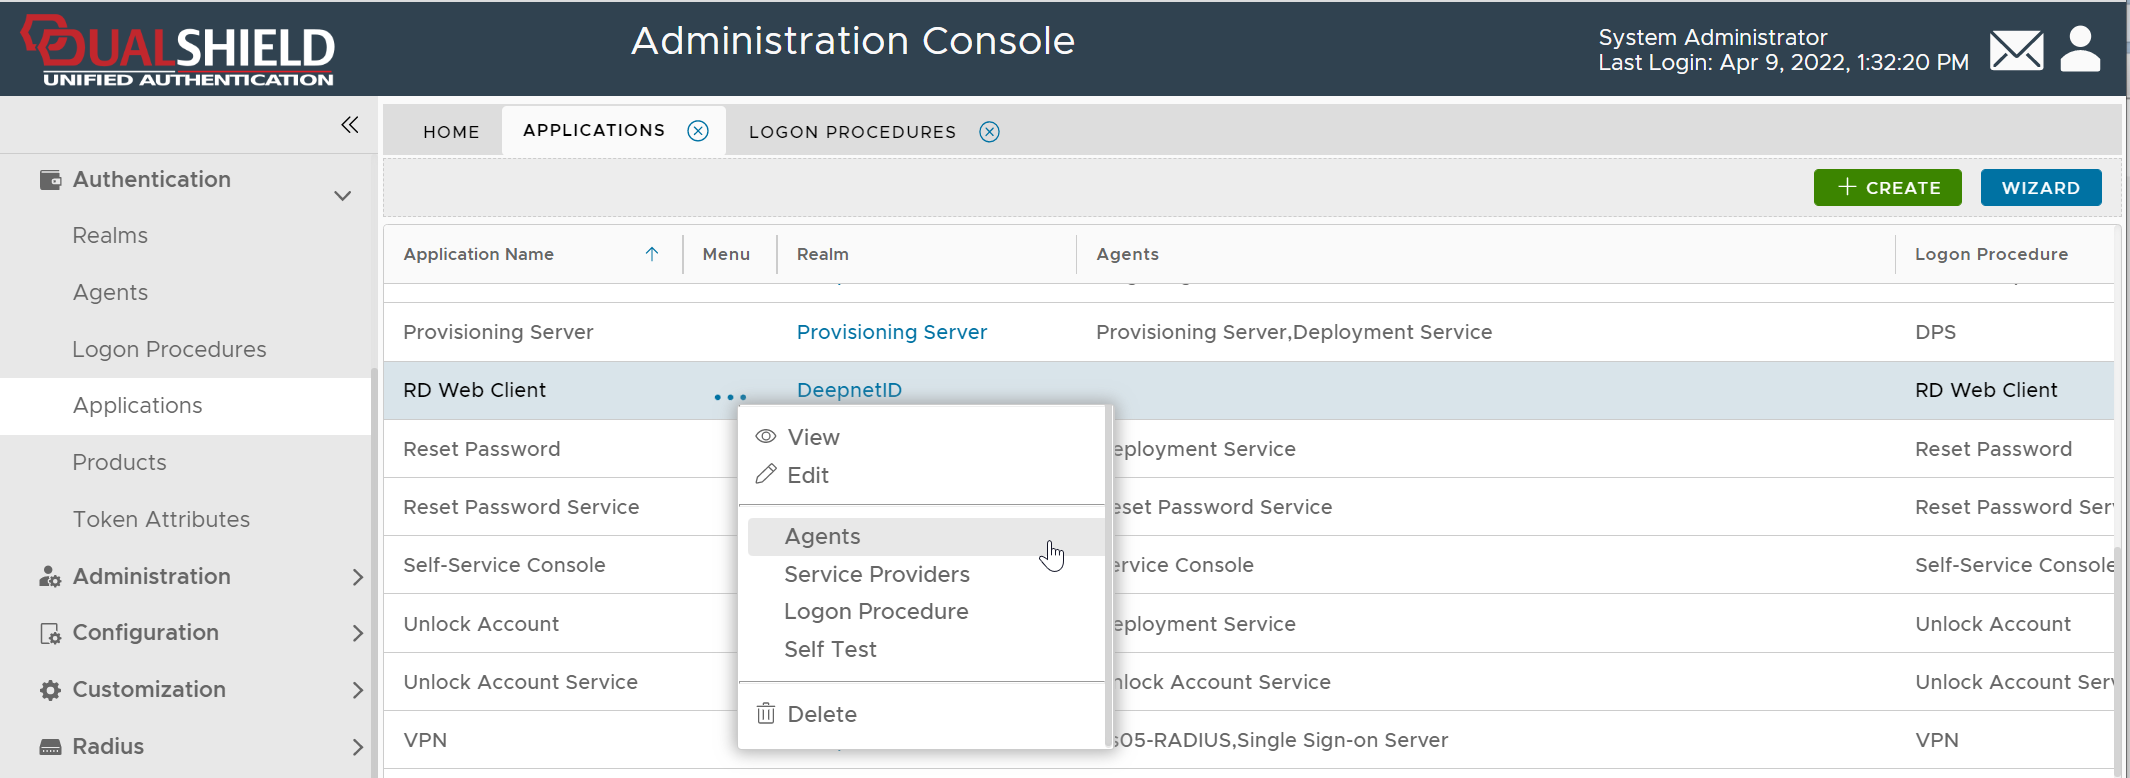Click the user profile icon
The width and height of the screenshot is (2130, 778).
pos(2080,50)
